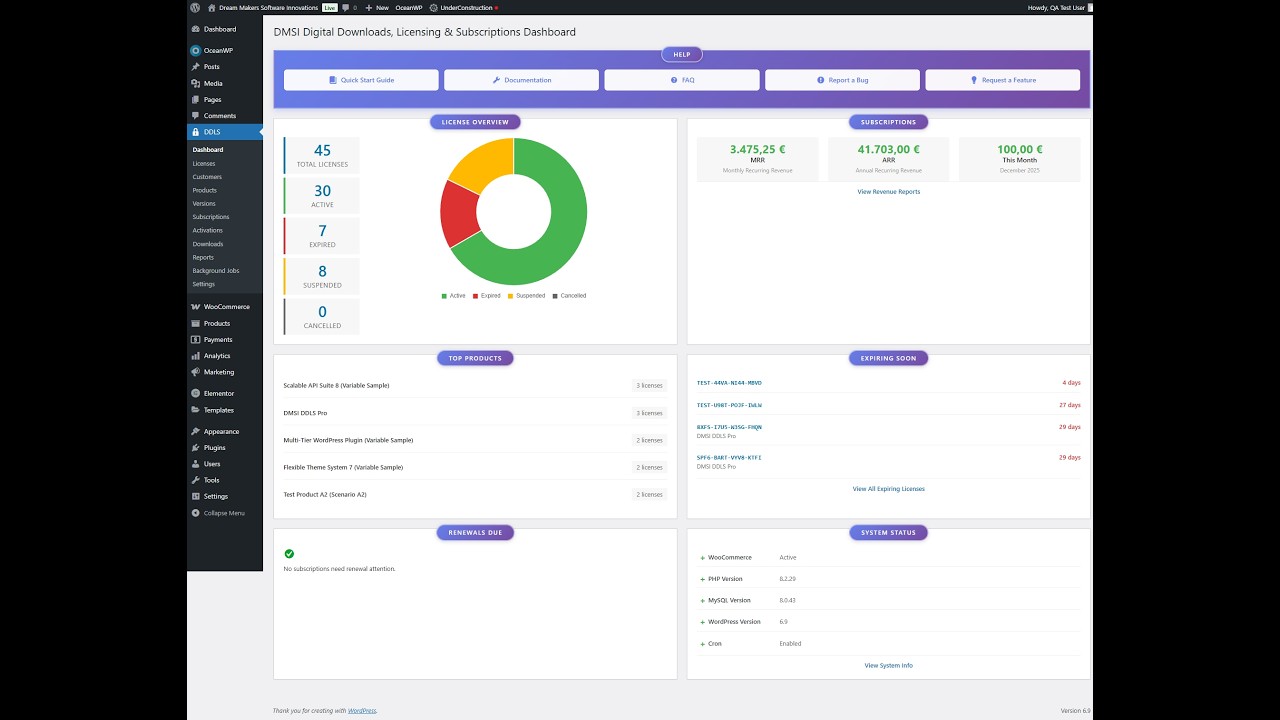Open Customers in the DDLS submenu
Screen dimensions: 1280x720
click(207, 177)
